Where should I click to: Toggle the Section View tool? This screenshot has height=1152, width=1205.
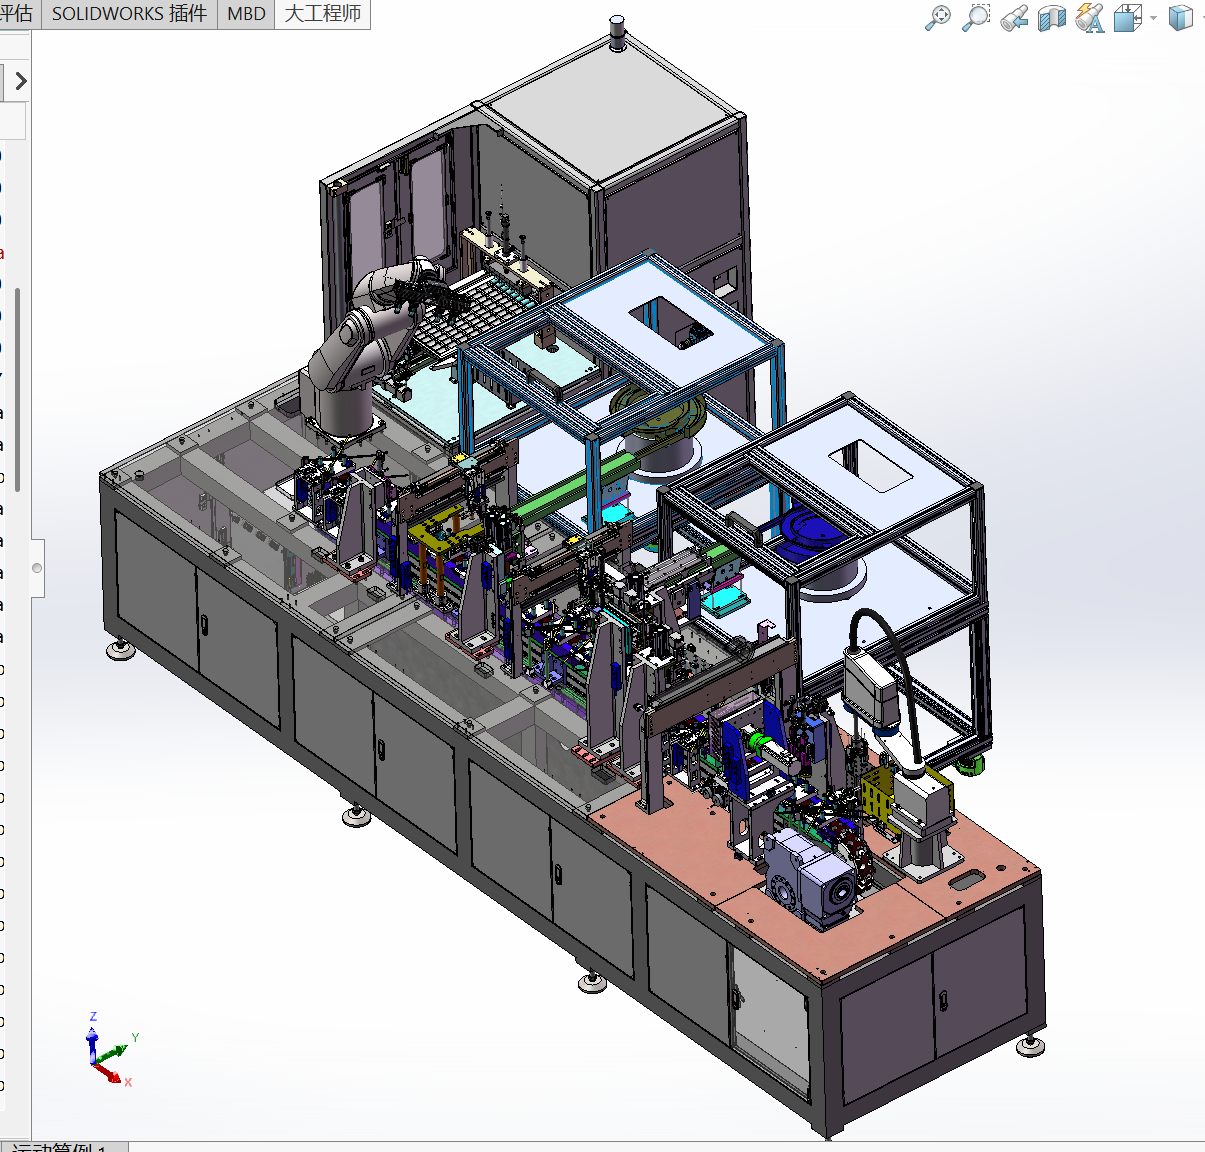pyautogui.click(x=1052, y=18)
